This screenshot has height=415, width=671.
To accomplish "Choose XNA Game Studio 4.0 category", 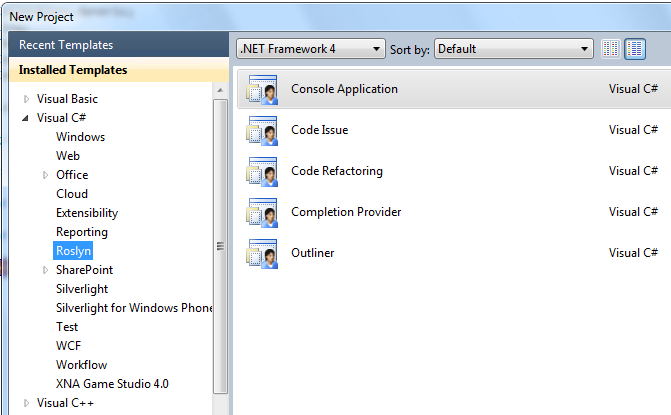I will coord(112,384).
